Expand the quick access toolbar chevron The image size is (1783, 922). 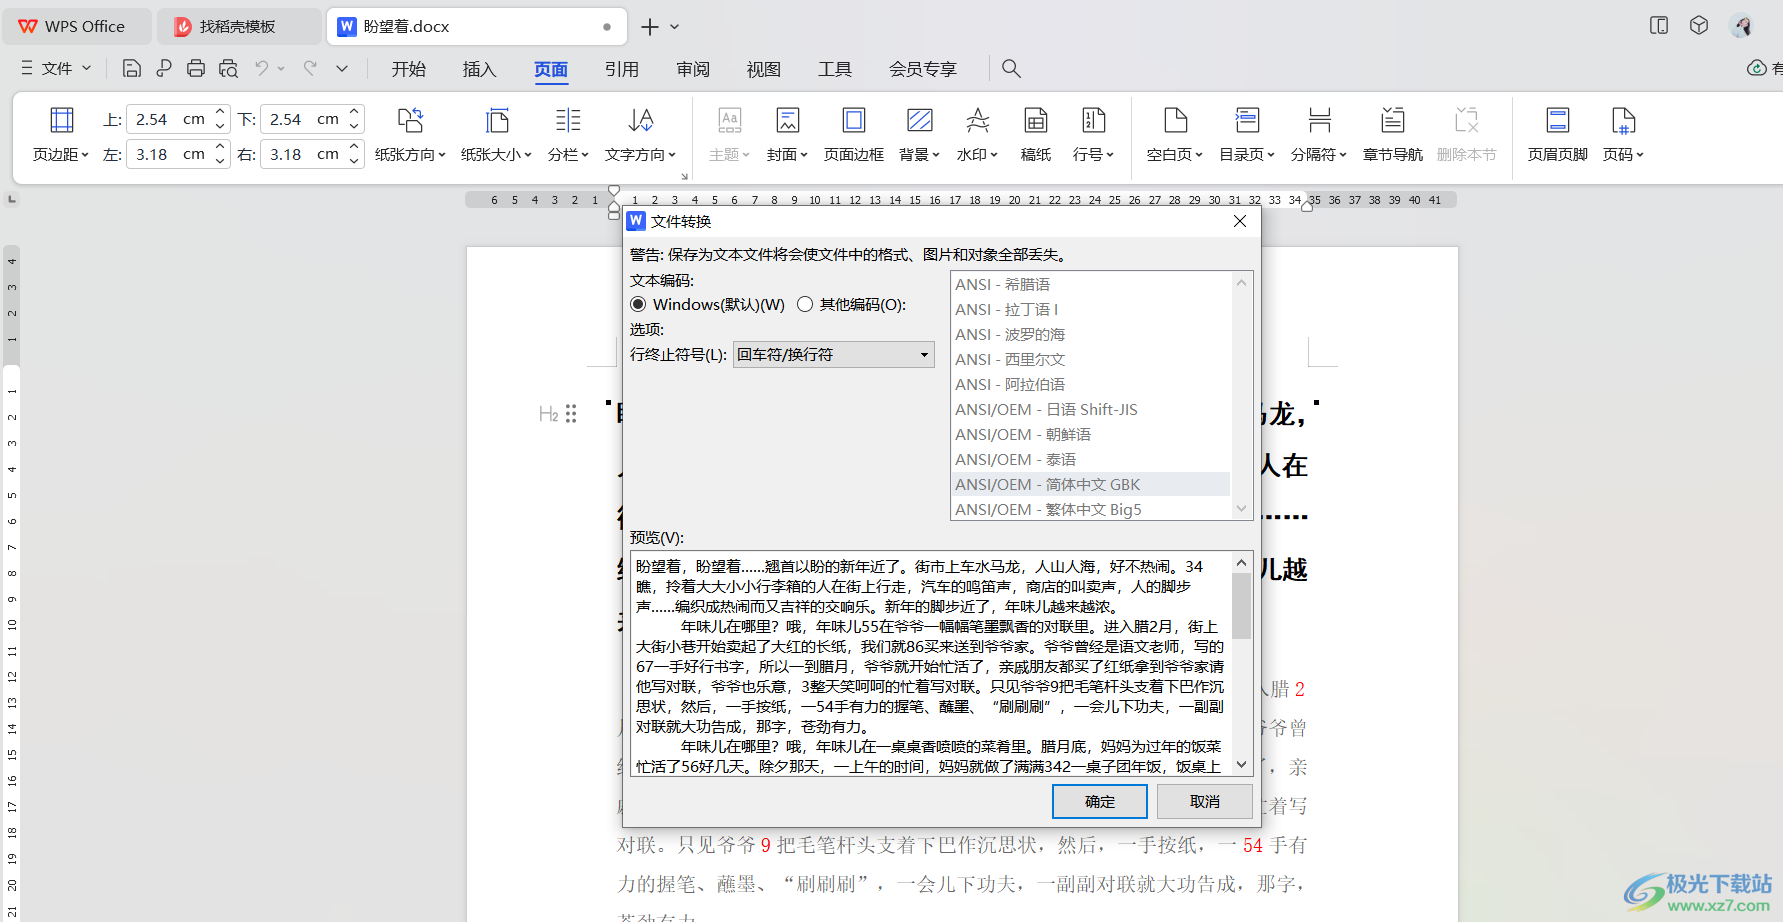[x=342, y=68]
